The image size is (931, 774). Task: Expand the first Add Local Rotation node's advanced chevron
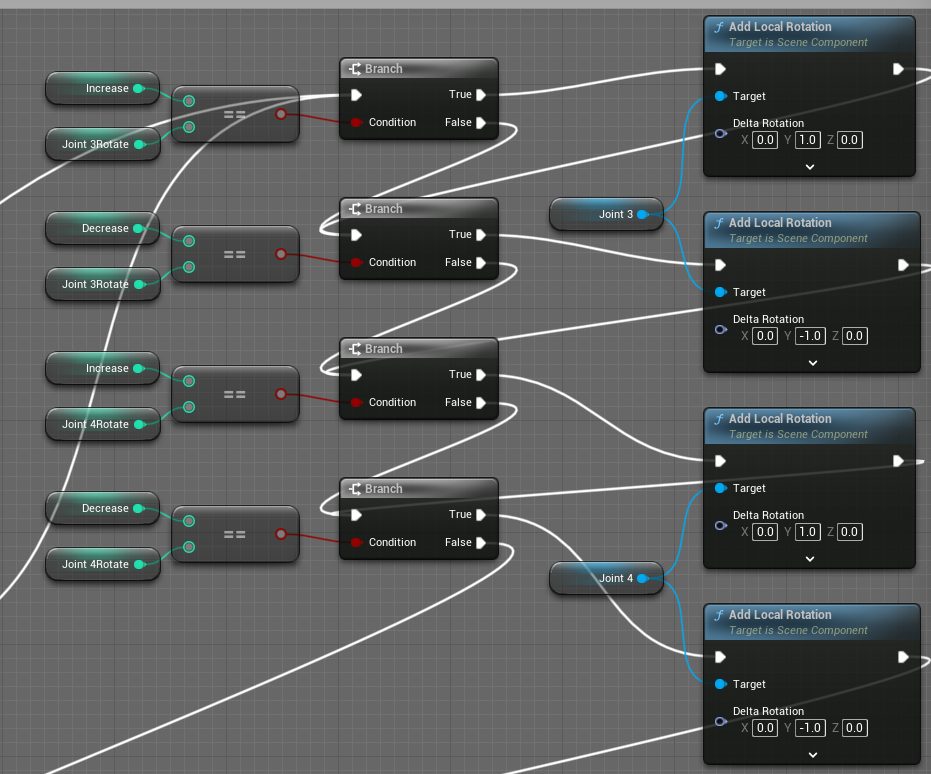pos(810,167)
